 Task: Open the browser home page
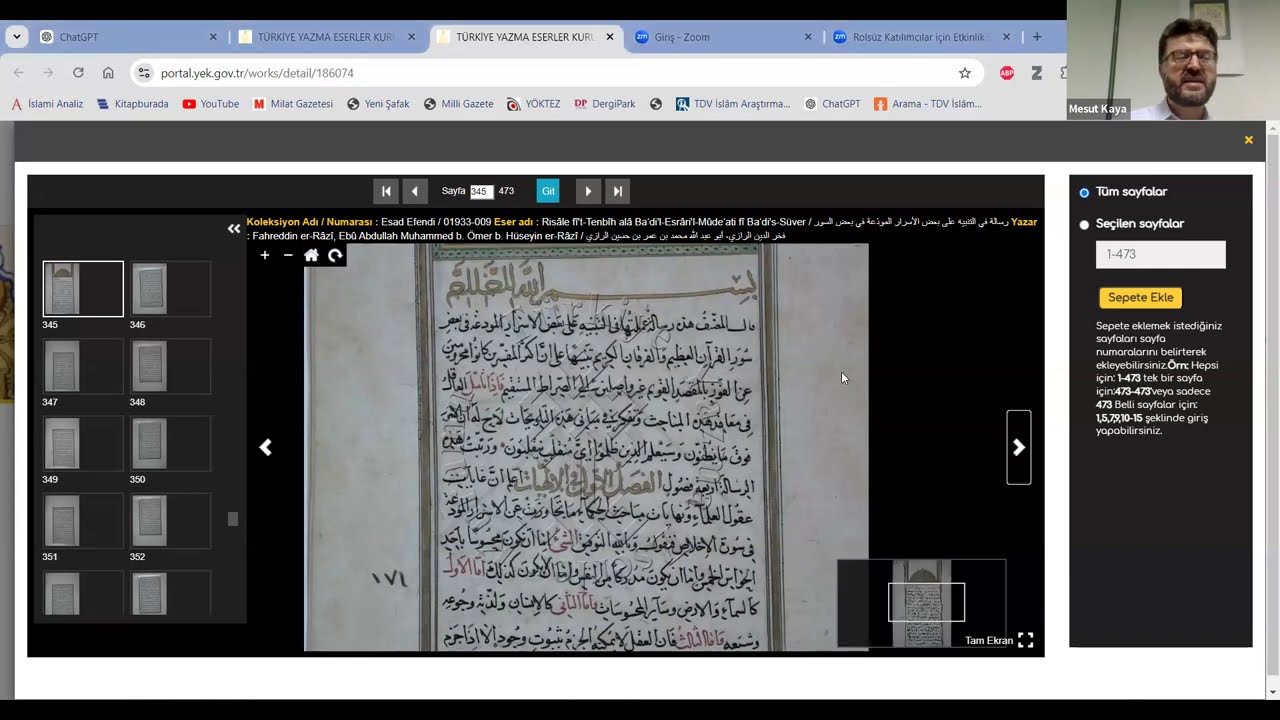(x=108, y=73)
